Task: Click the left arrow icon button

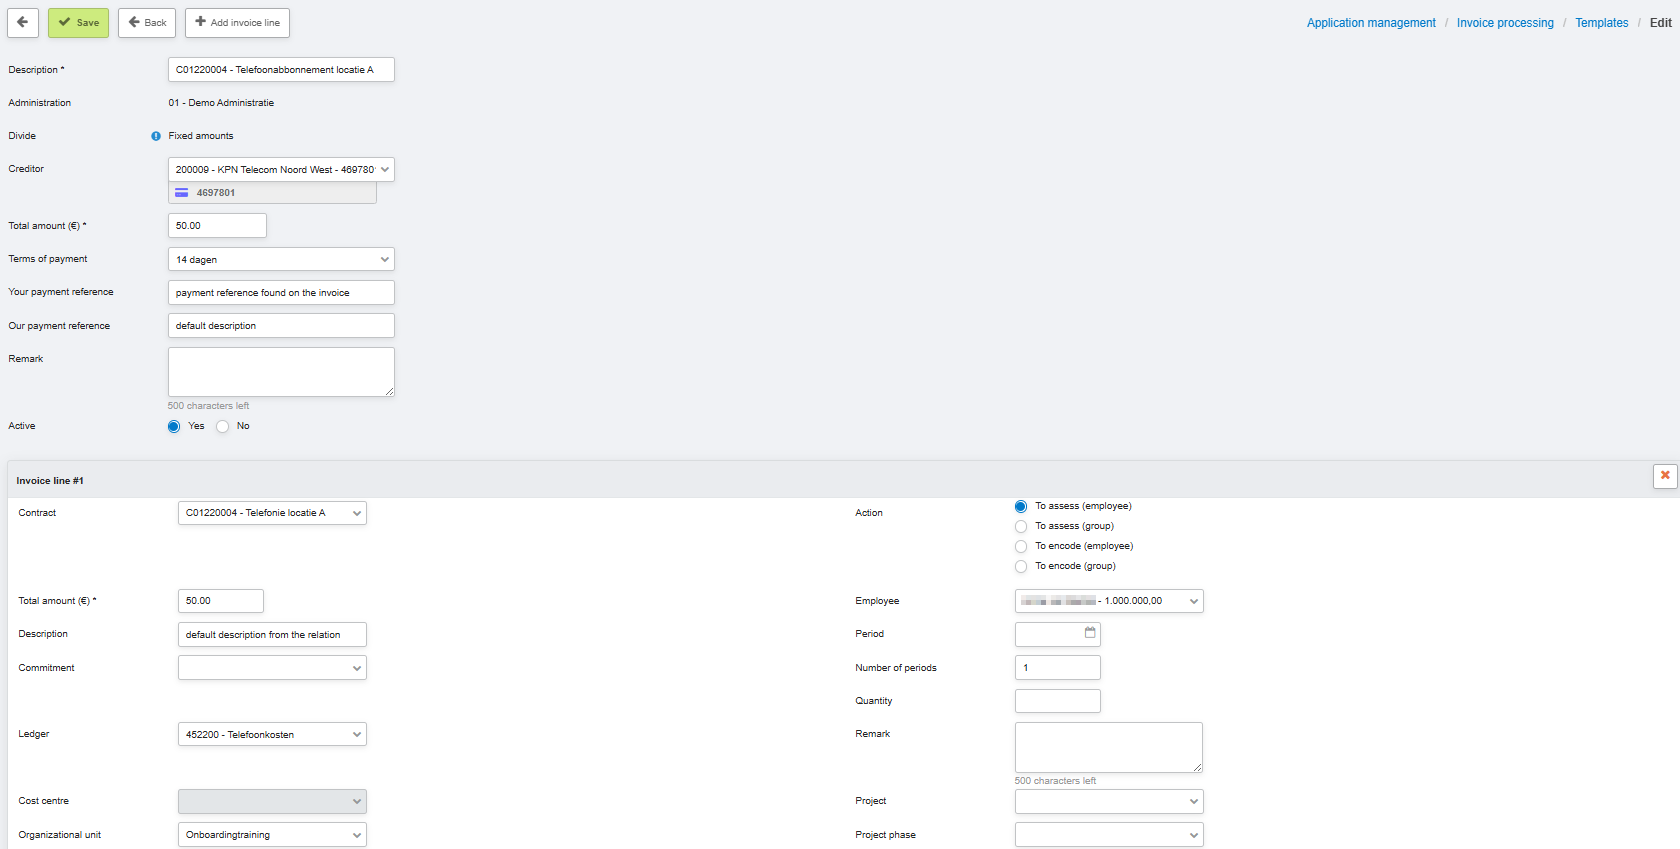Action: coord(22,22)
